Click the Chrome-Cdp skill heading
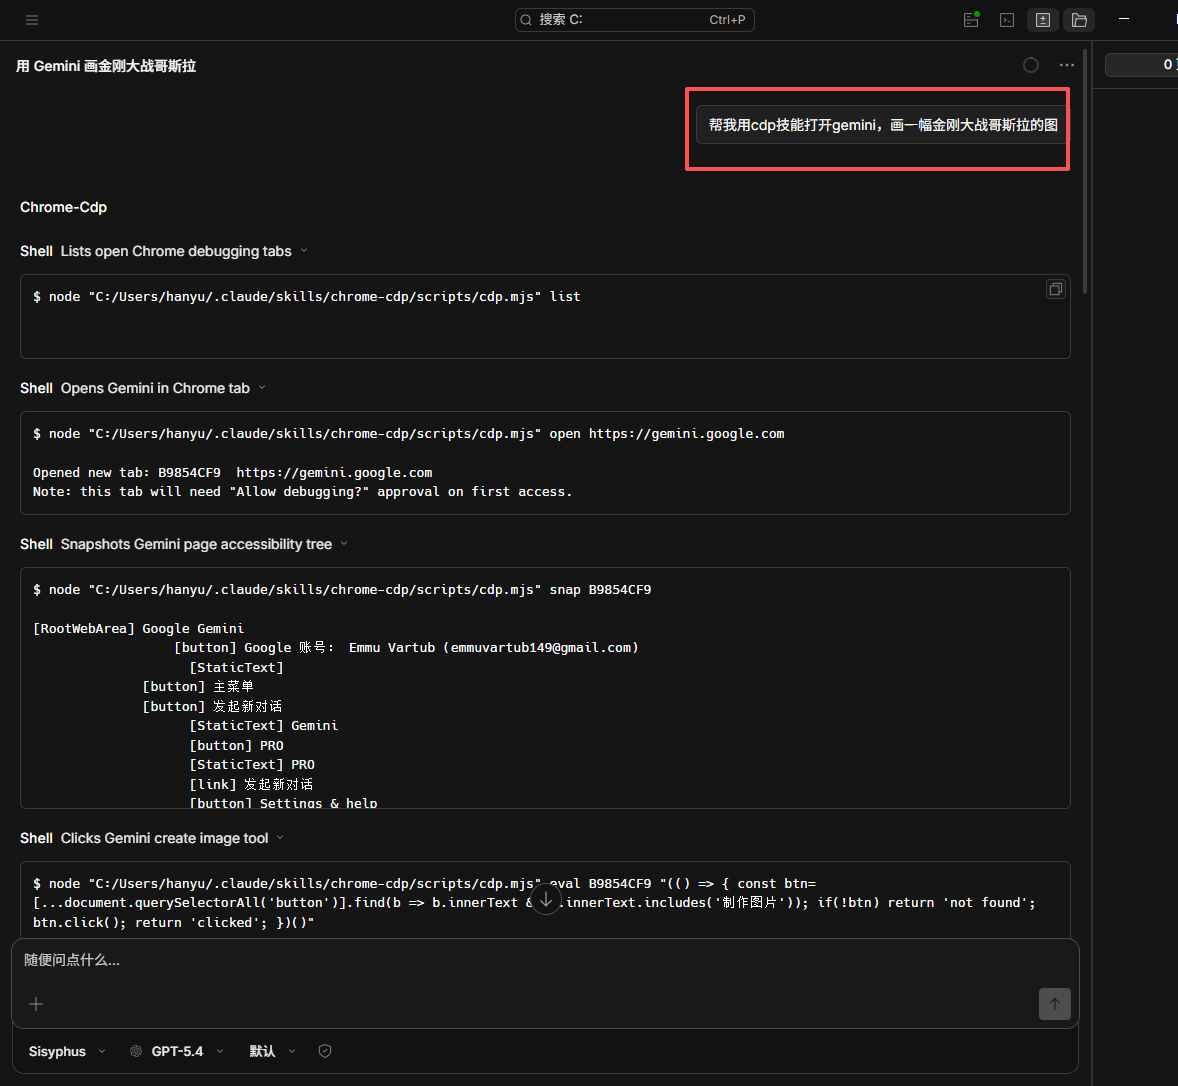 tap(63, 207)
